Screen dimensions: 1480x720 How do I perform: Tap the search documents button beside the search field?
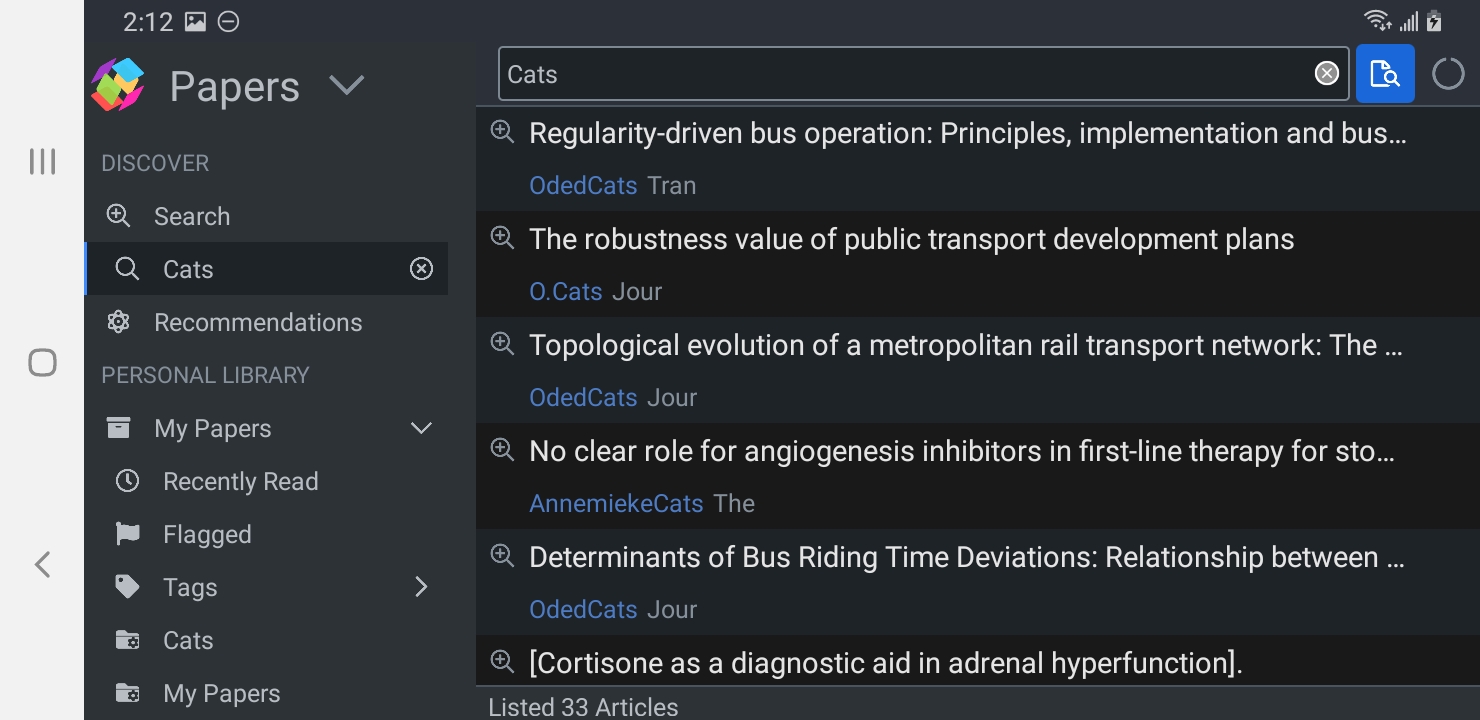[1385, 74]
